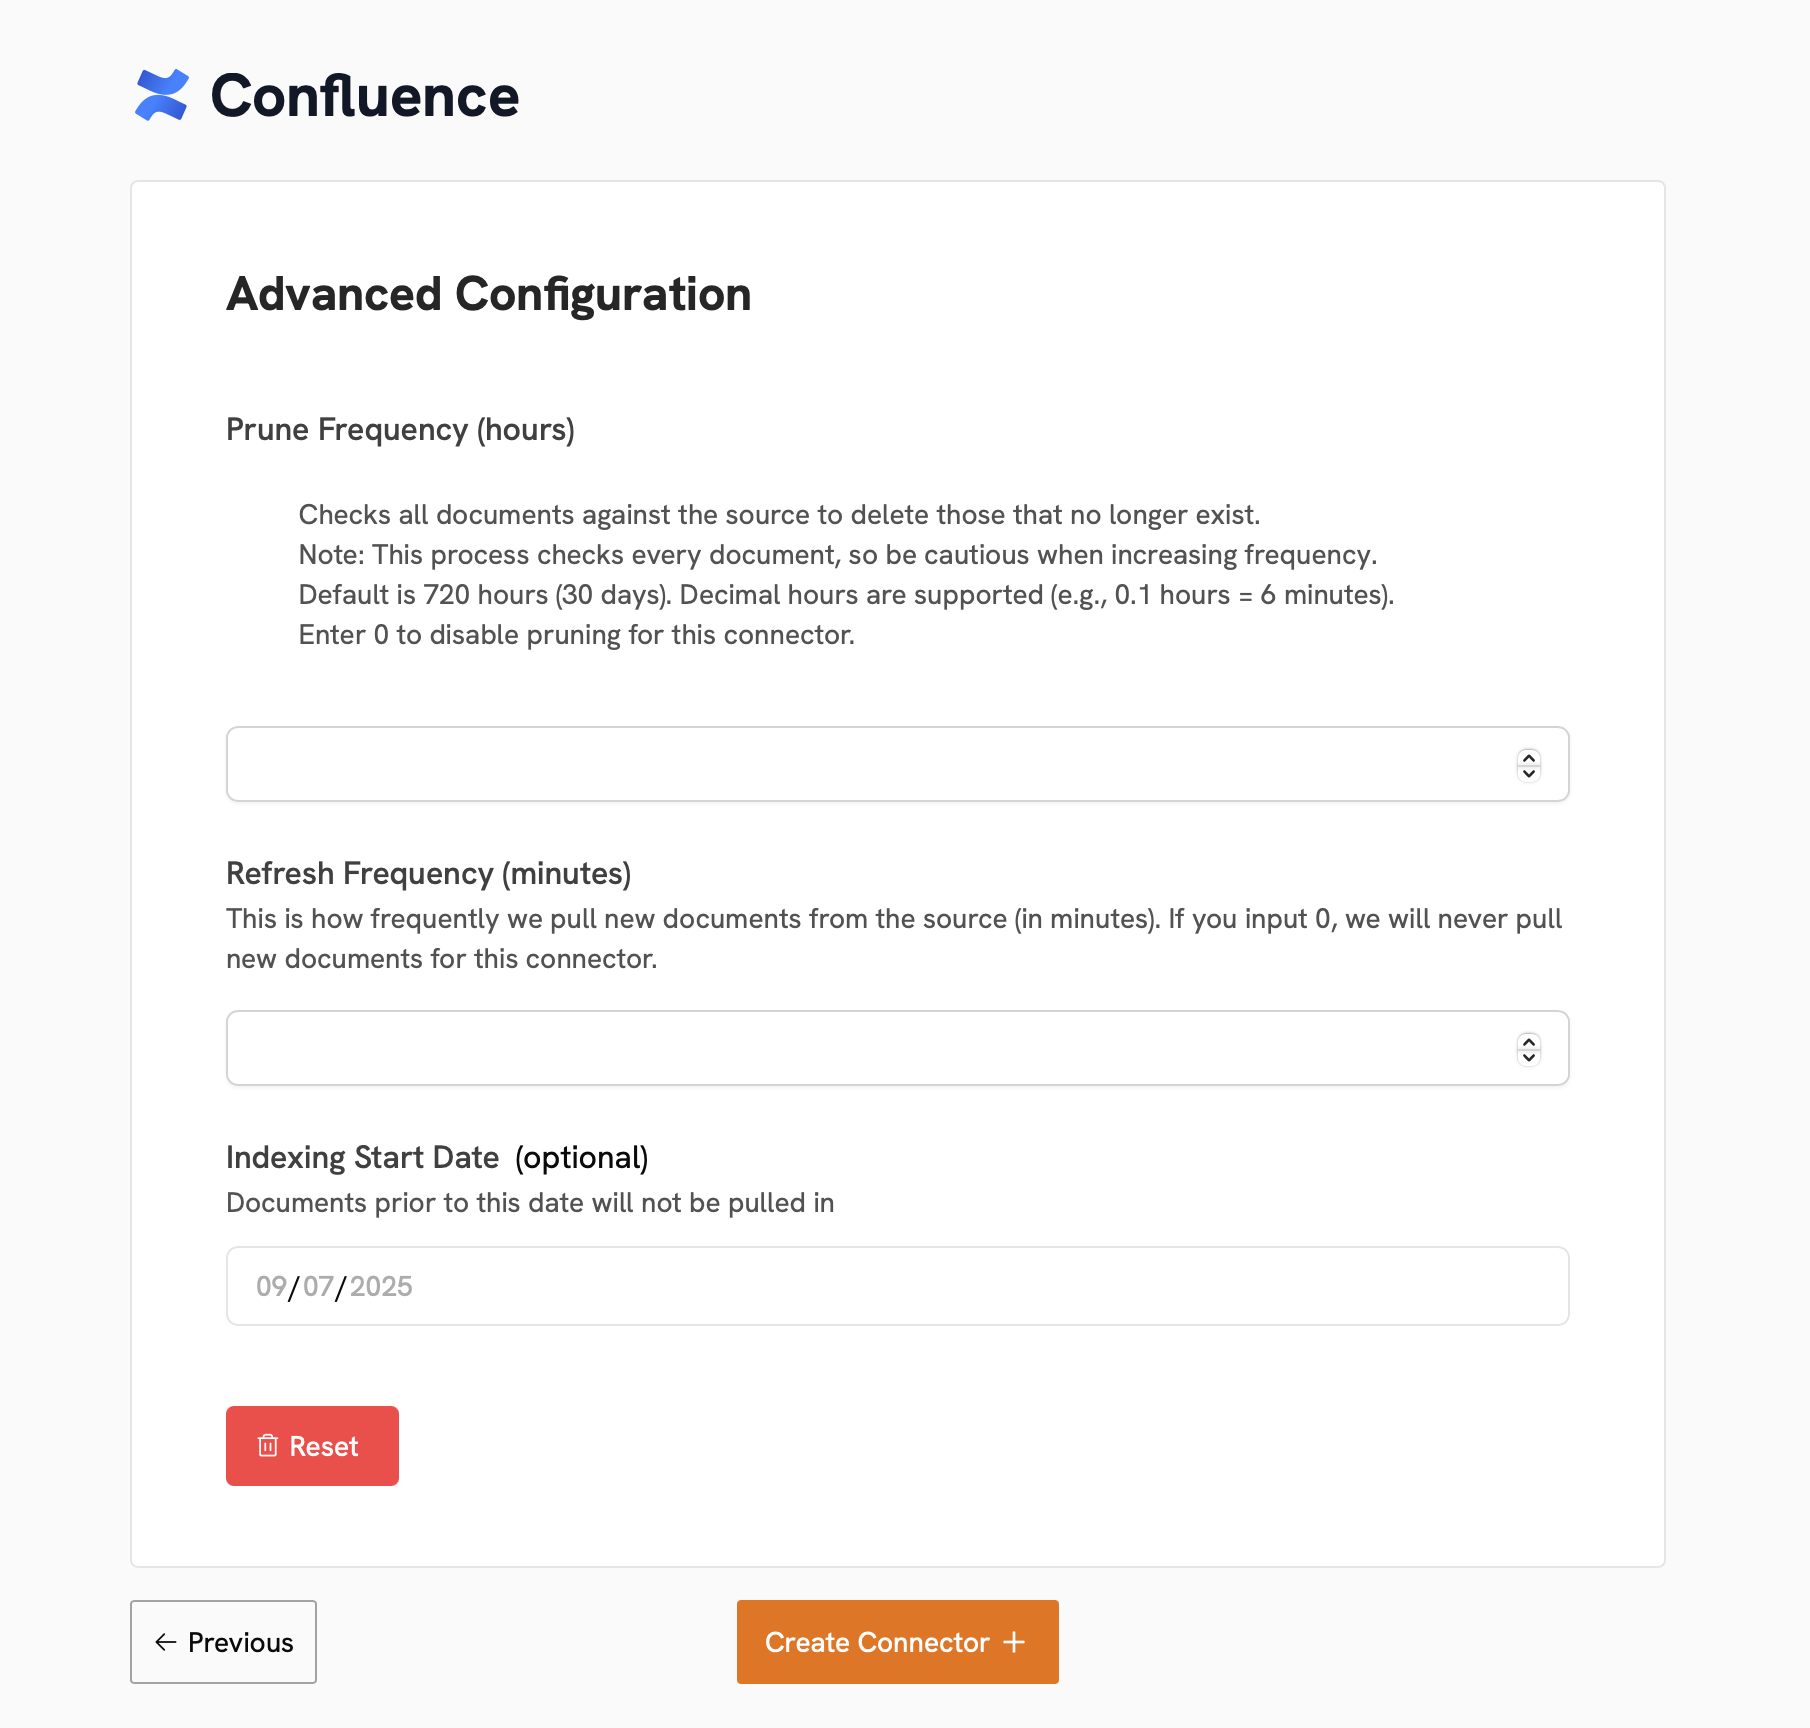This screenshot has width=1810, height=1728.
Task: Increment Refresh Frequency using its up arrow
Action: (x=1529, y=1042)
